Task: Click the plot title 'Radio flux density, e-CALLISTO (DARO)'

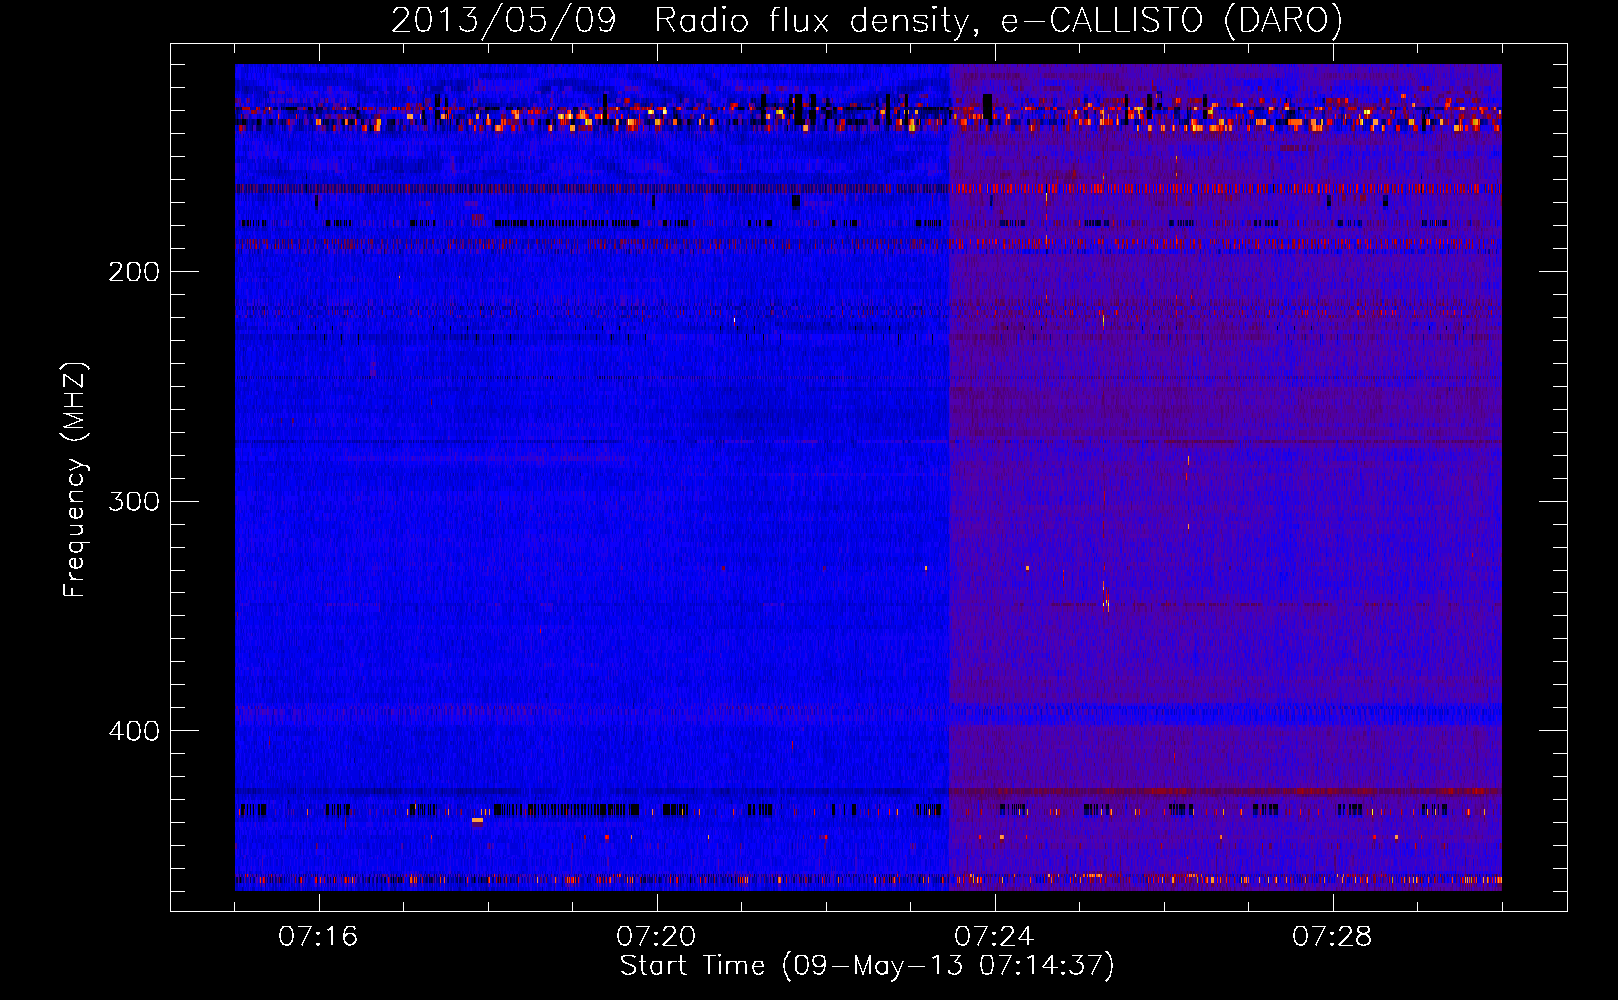Action: (x=998, y=20)
